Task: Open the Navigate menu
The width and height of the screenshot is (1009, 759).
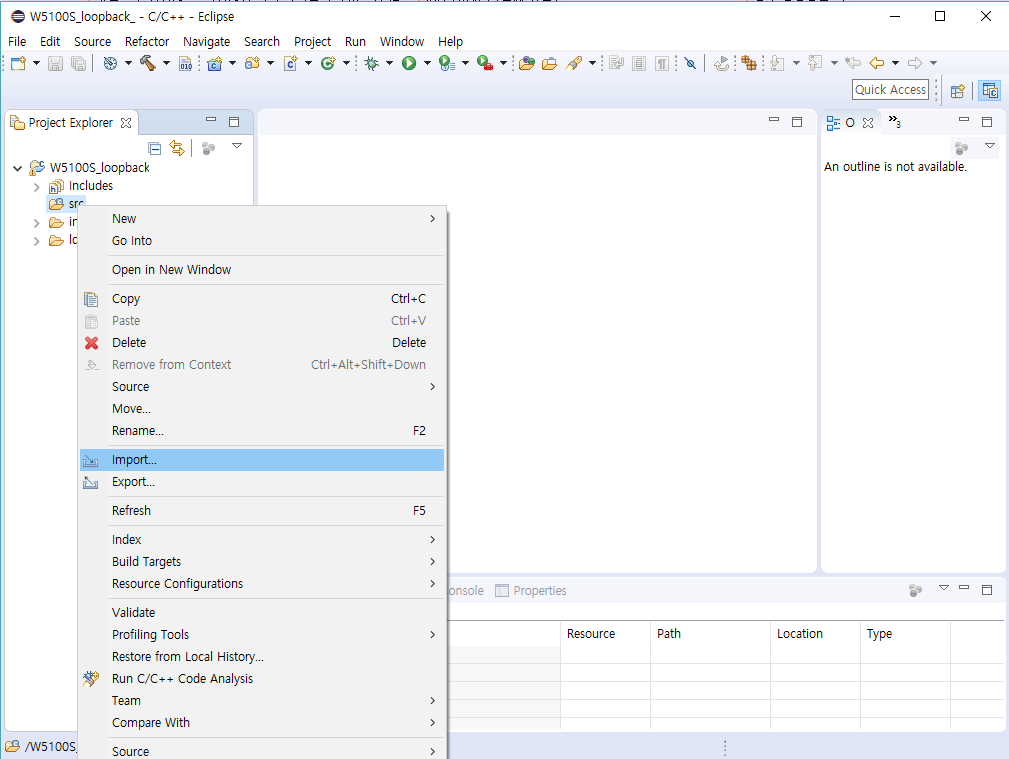Action: tap(207, 41)
